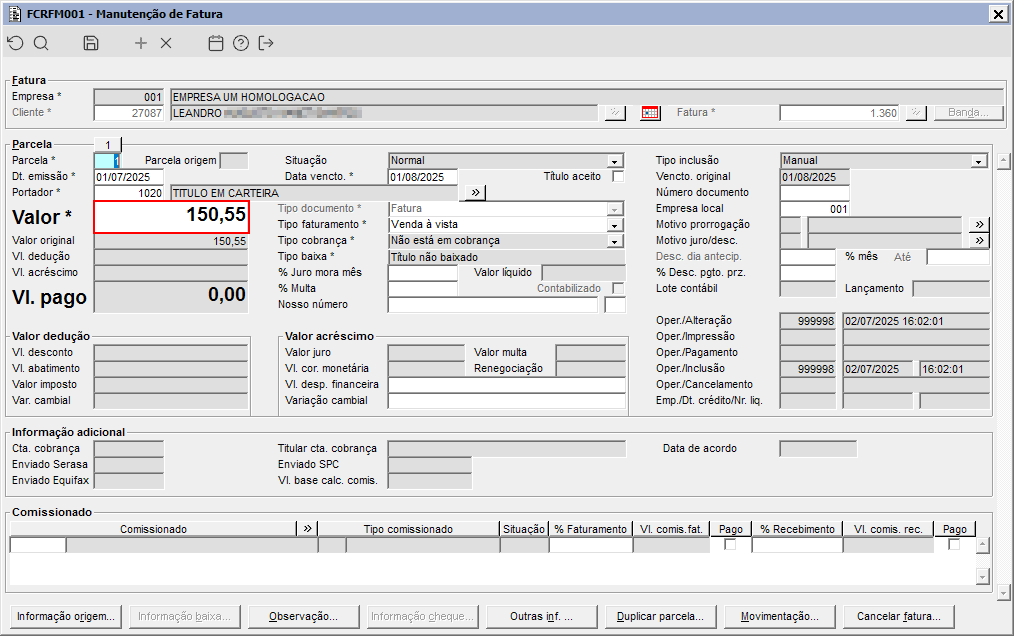1014x636 pixels.
Task: Select the Parcela 1 tab
Action: pos(108,144)
